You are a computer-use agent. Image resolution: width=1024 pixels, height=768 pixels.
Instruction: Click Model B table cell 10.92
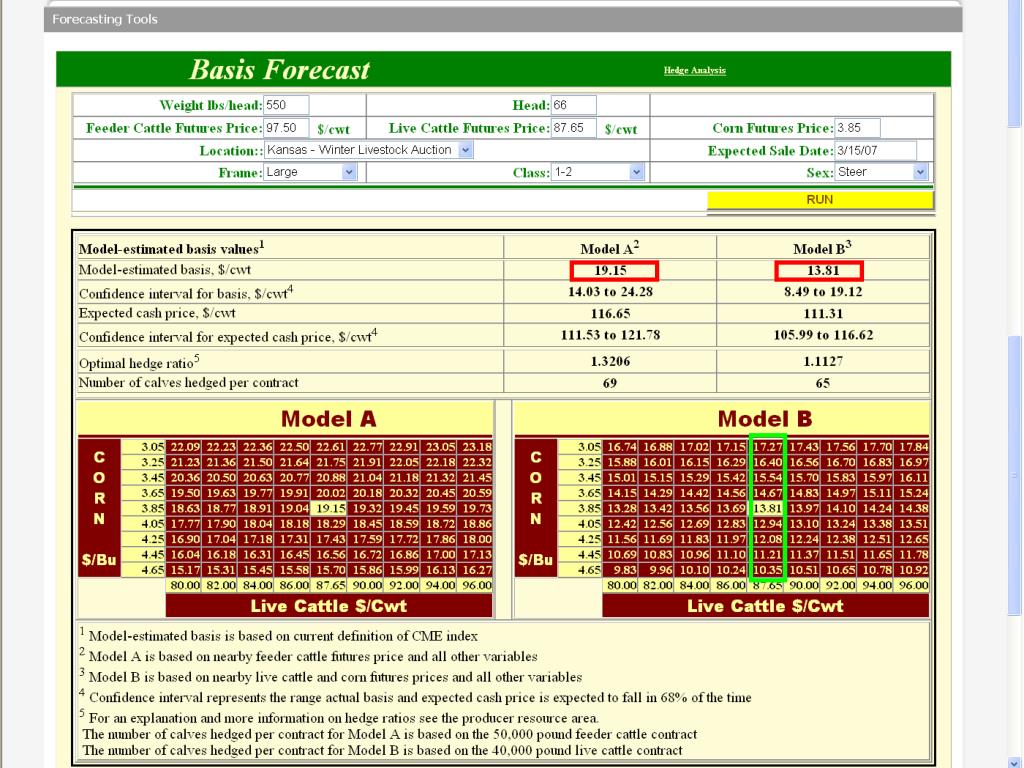pyautogui.click(x=912, y=569)
